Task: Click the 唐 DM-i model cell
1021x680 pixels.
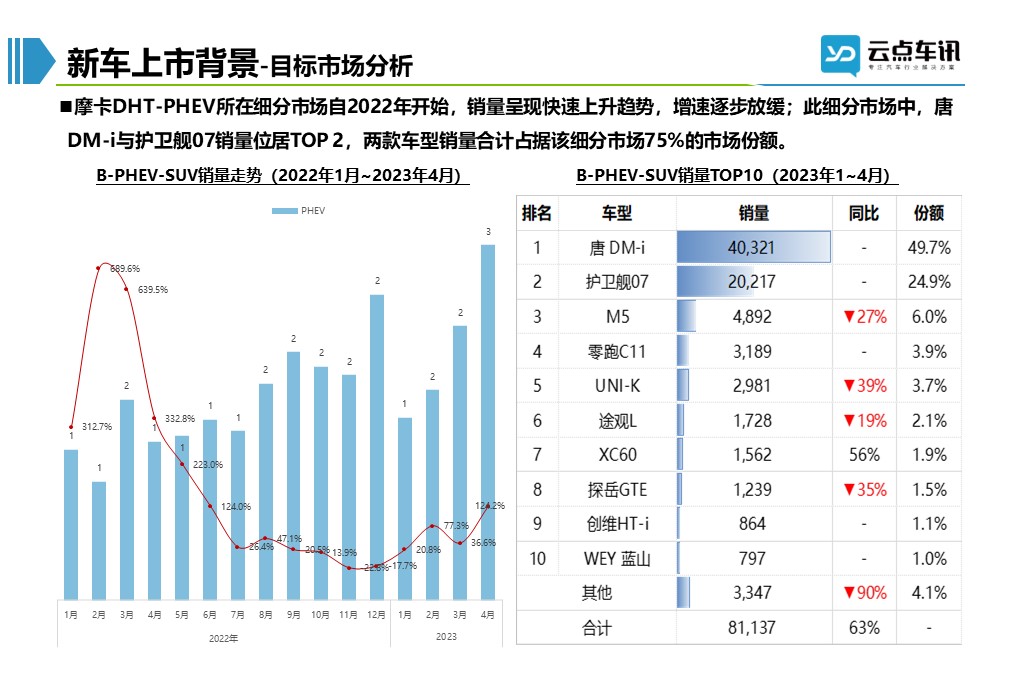Action: (617, 248)
